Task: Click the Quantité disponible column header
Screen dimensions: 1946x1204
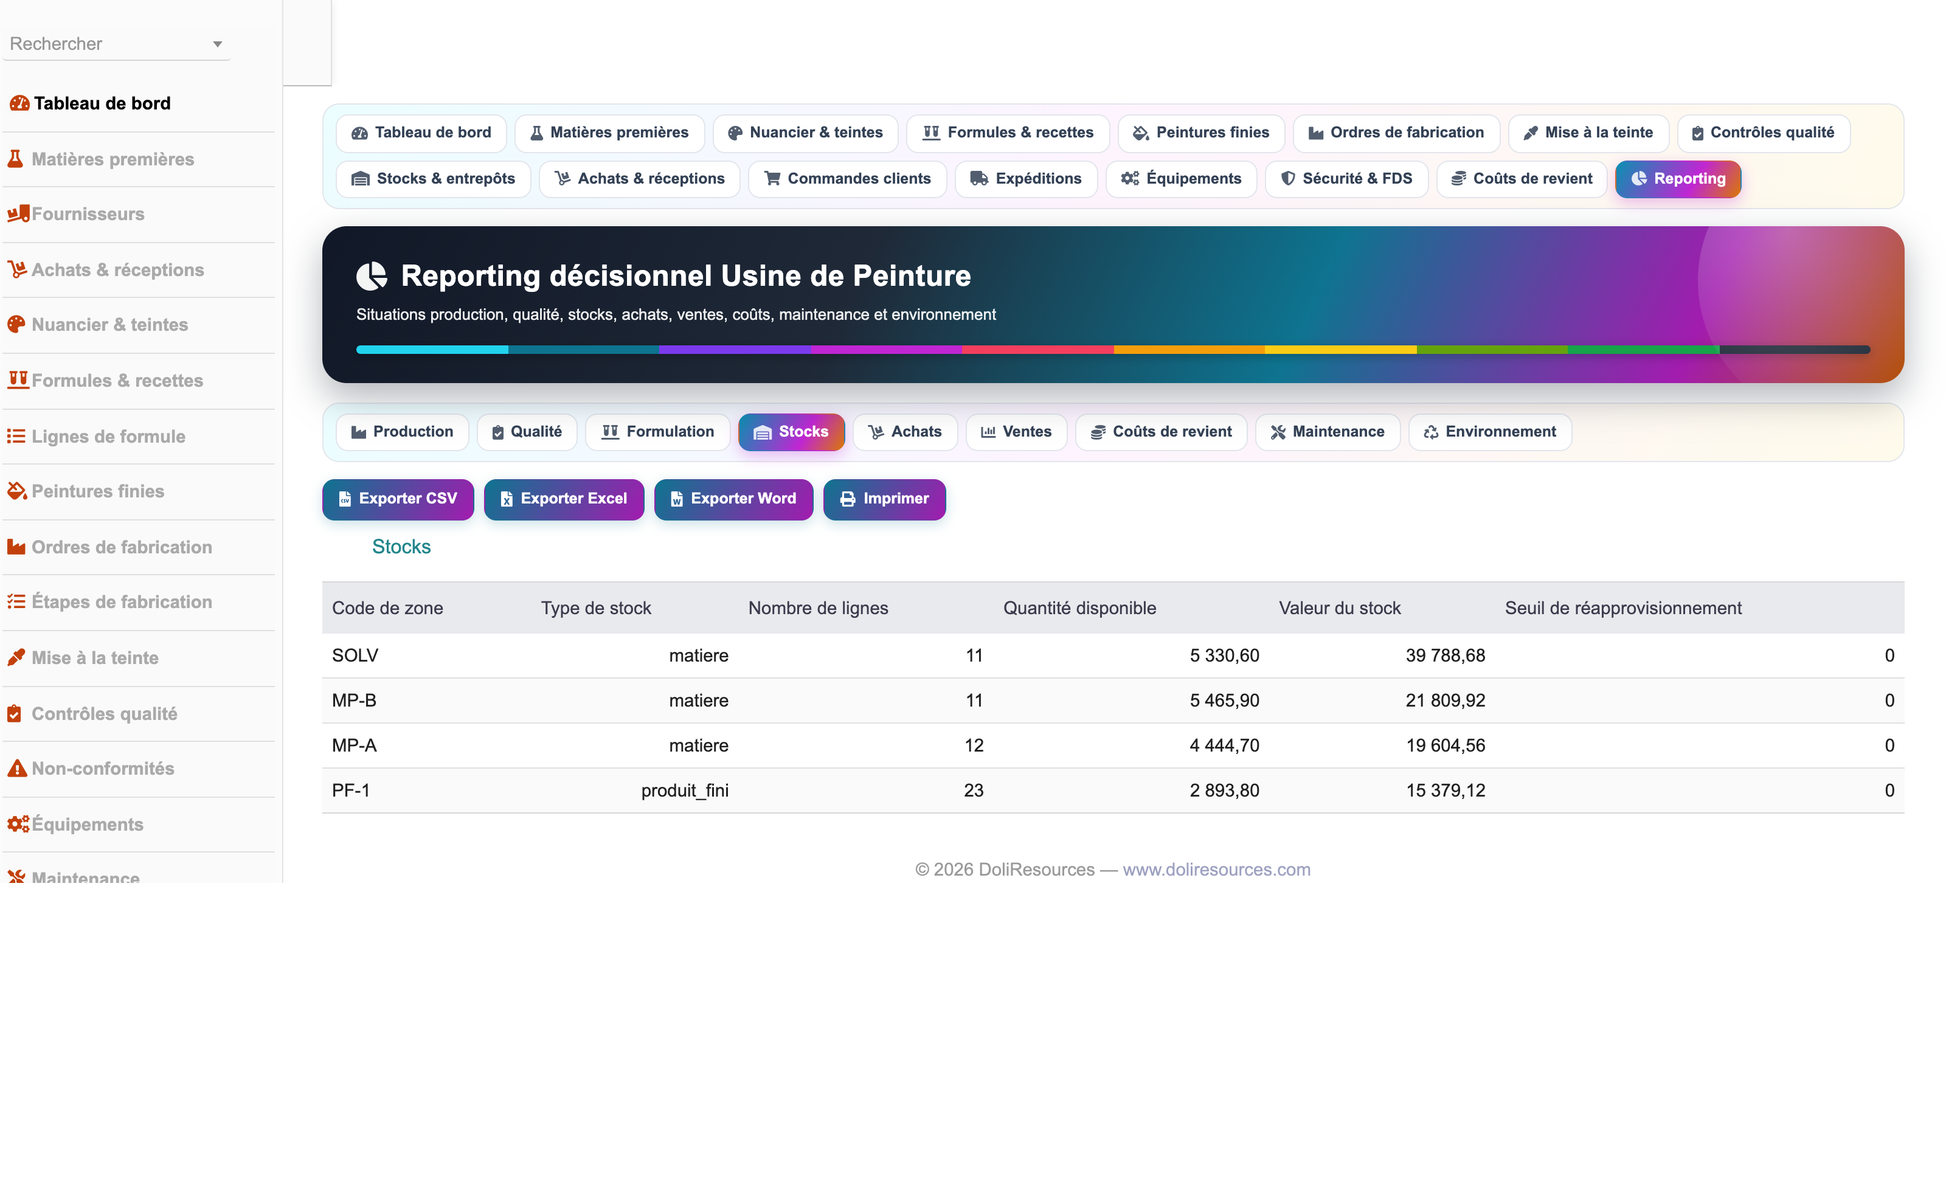Action: coord(1079,609)
